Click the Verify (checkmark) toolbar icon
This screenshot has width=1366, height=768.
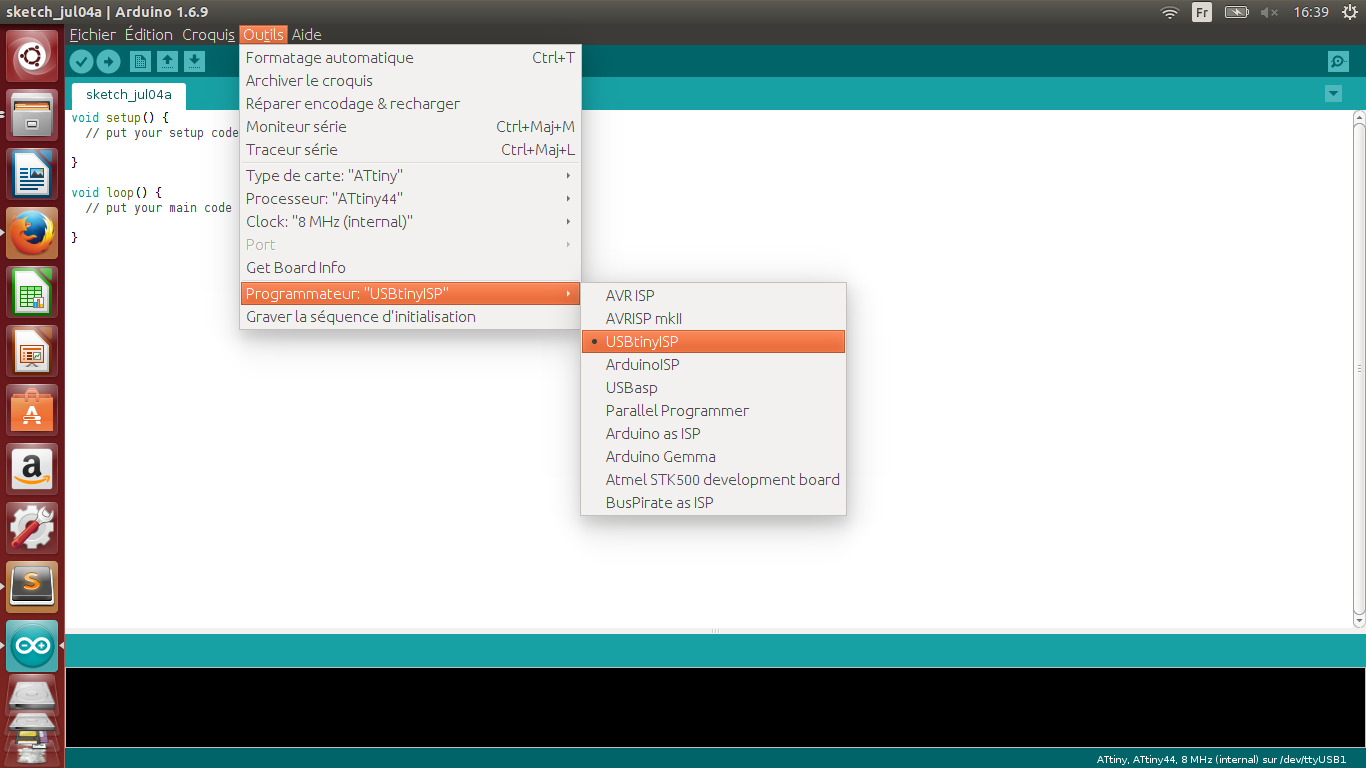coord(82,62)
